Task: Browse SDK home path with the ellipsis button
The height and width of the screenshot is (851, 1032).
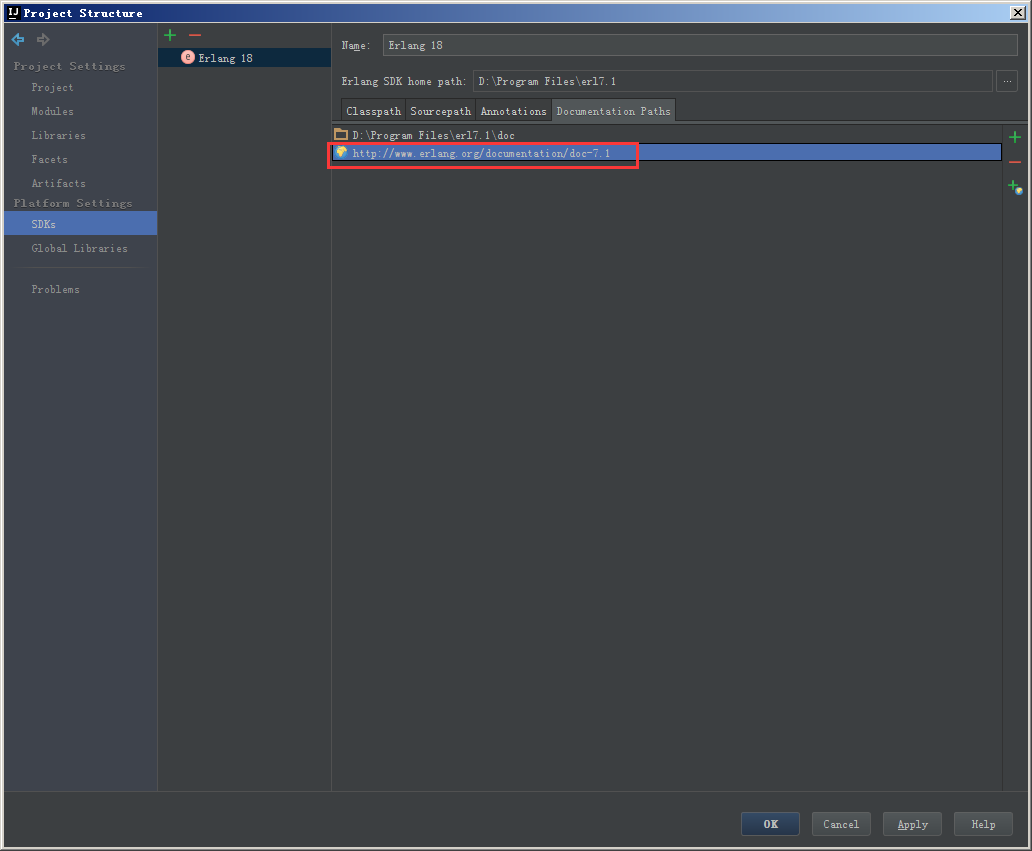Action: pos(1006,81)
